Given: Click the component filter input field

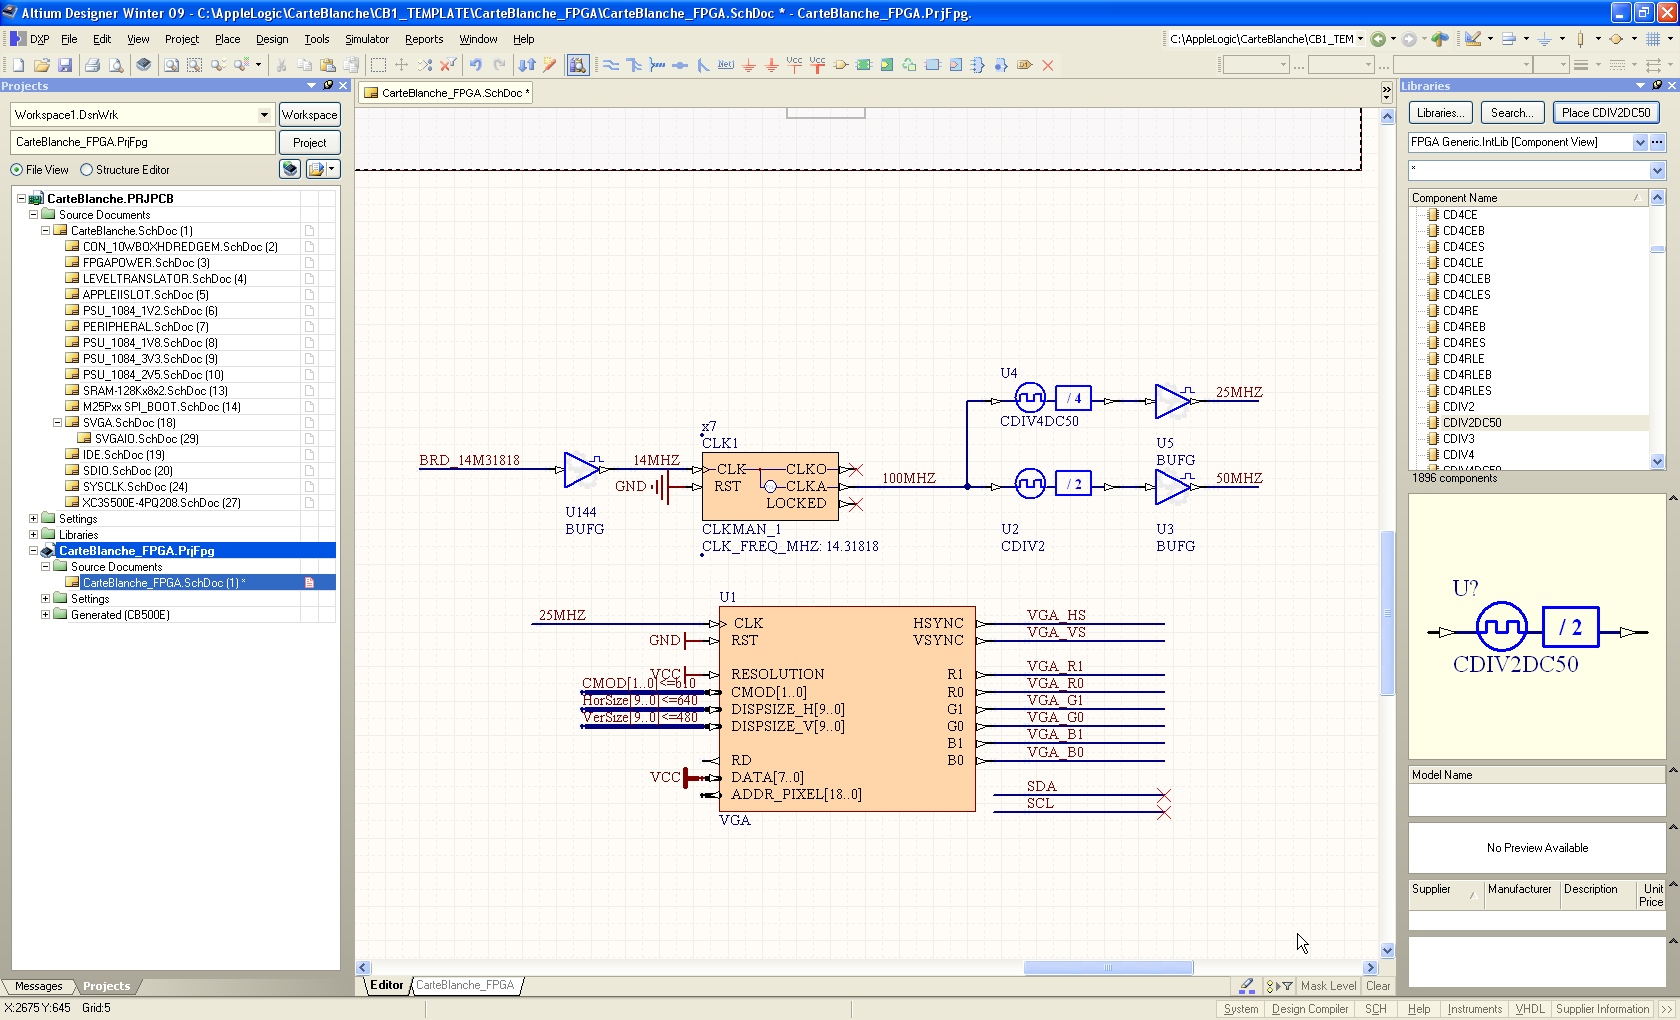Looking at the screenshot, I should click(x=1528, y=171).
